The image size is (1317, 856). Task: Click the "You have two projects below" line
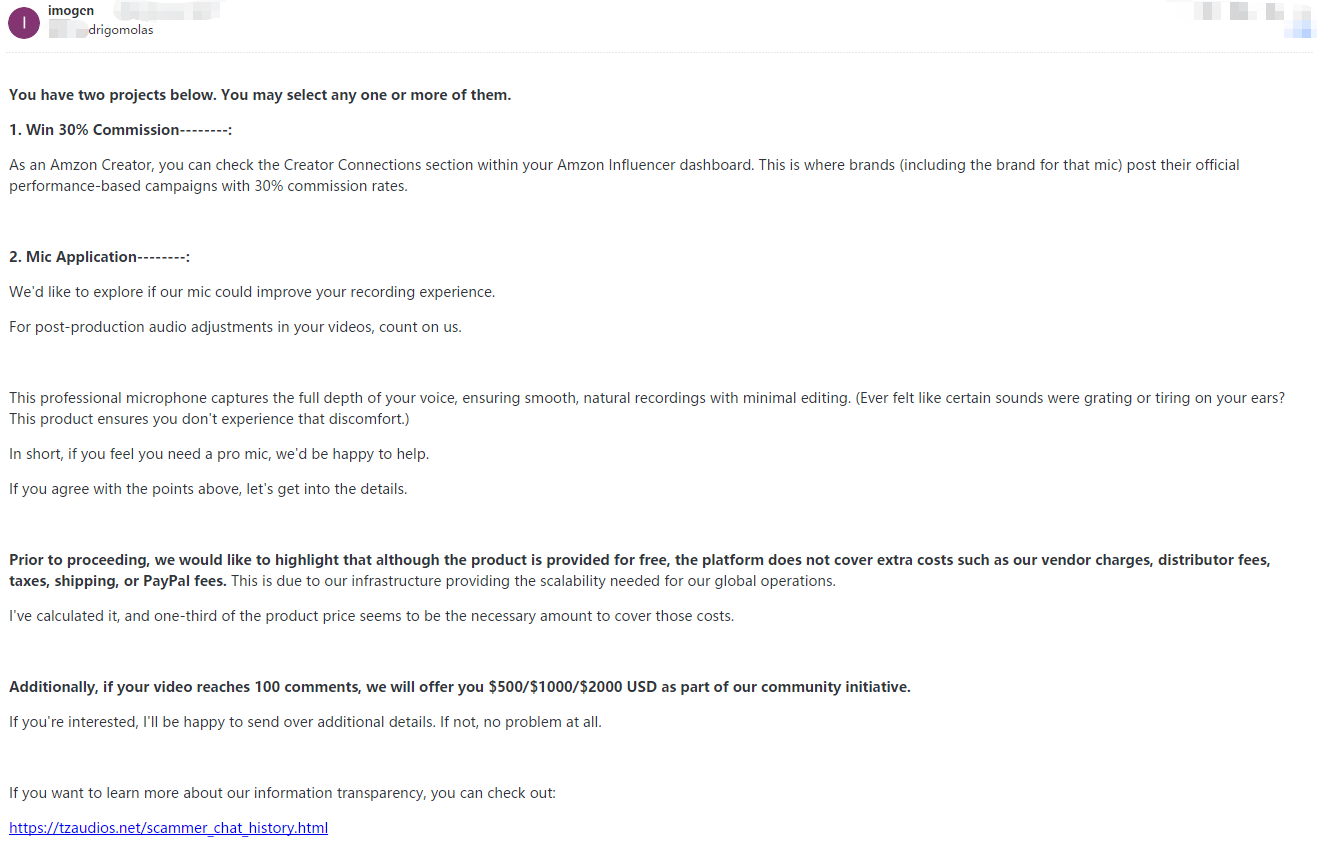click(x=260, y=95)
